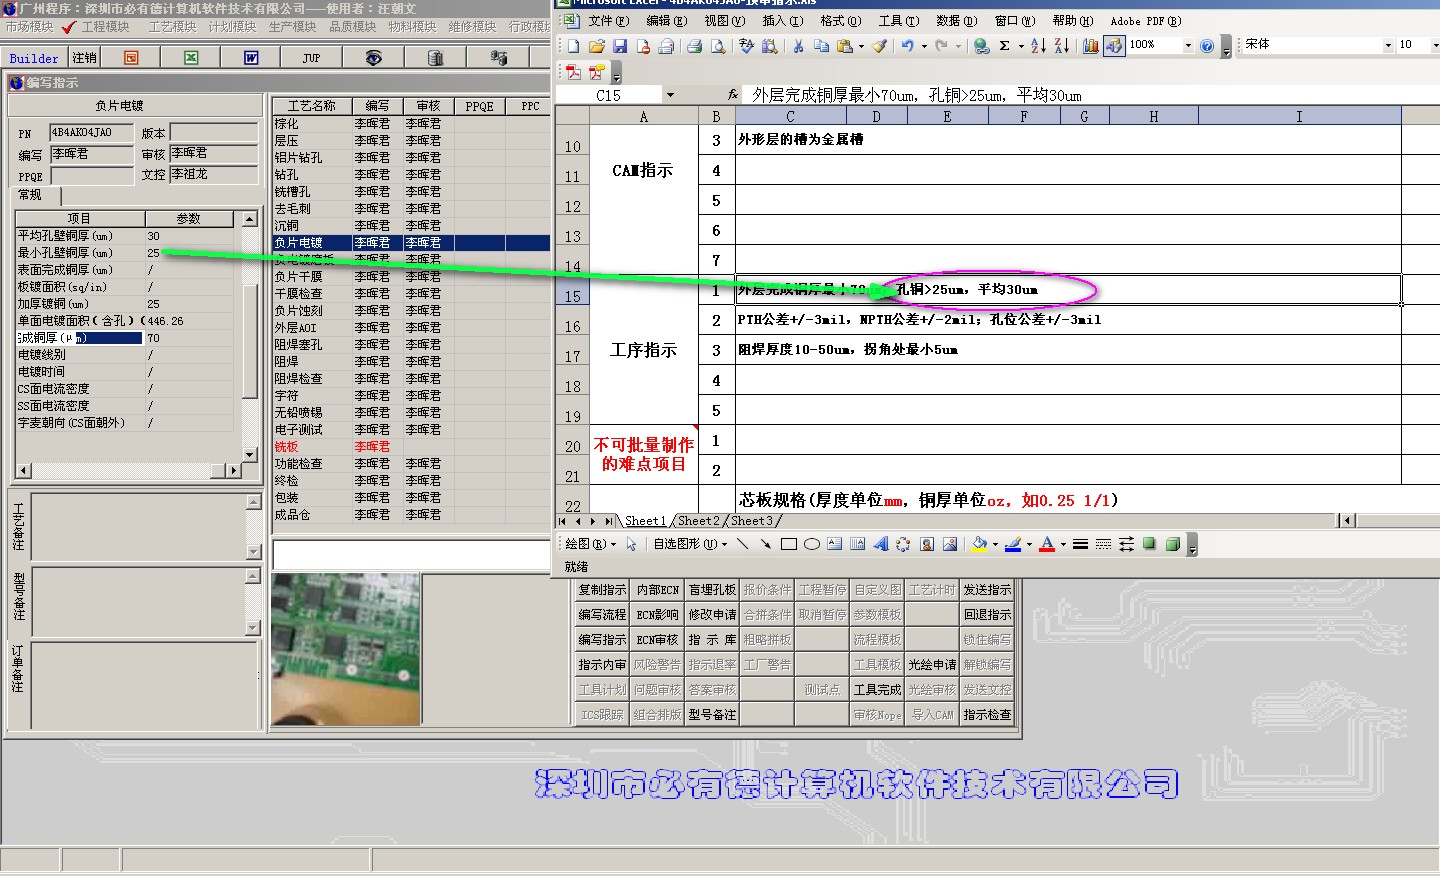This screenshot has height=876, width=1440.
Task: Click the database cylinder icon button
Action: coord(435,58)
